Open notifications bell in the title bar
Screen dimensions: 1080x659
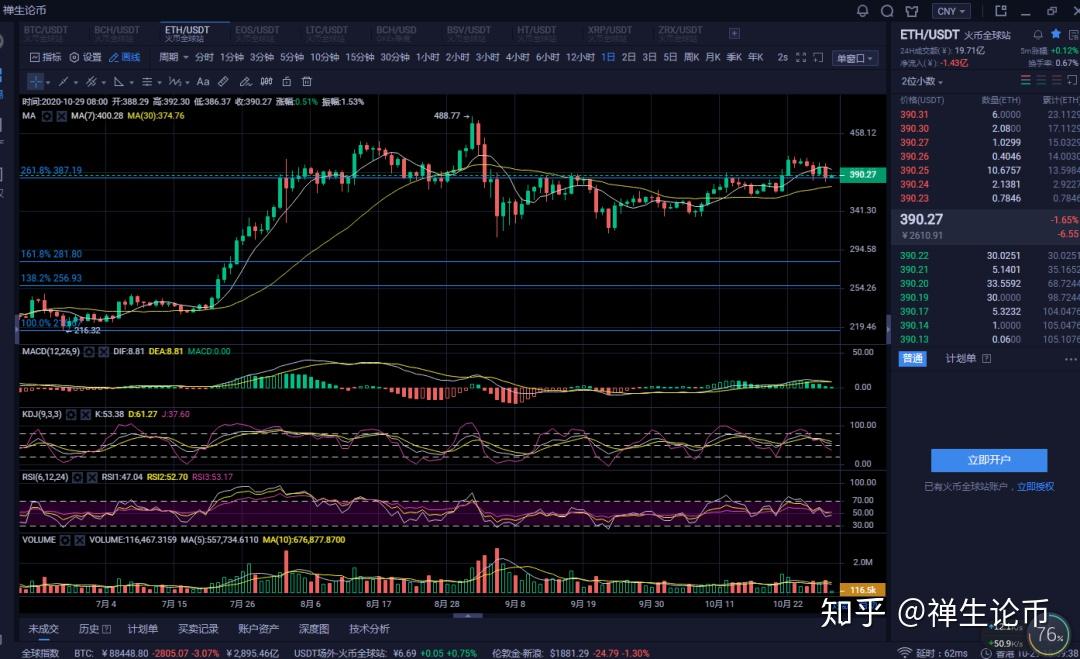point(862,11)
